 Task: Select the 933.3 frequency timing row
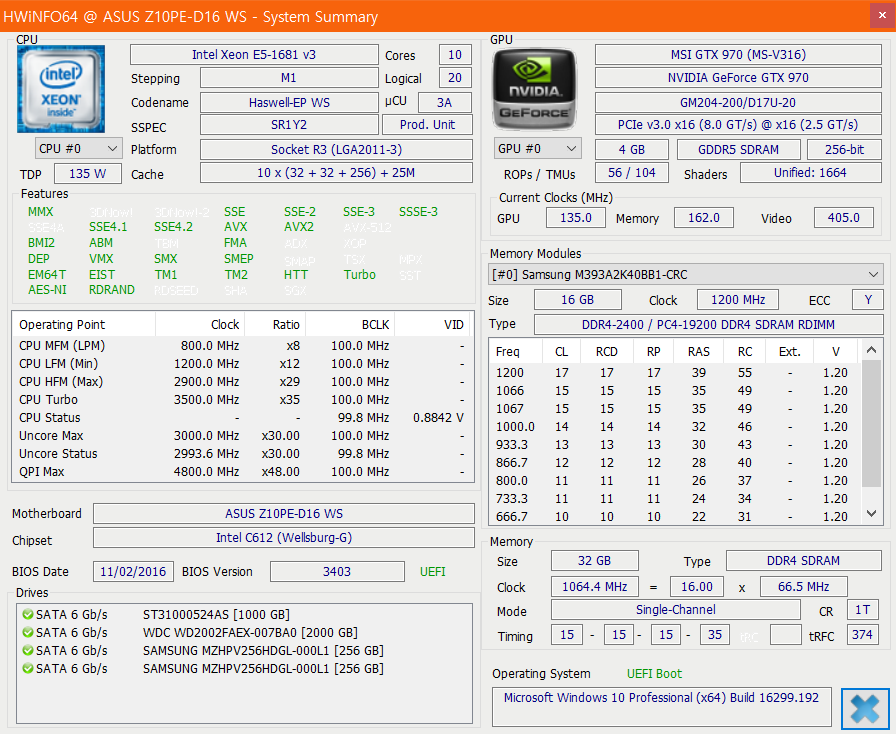click(x=674, y=445)
